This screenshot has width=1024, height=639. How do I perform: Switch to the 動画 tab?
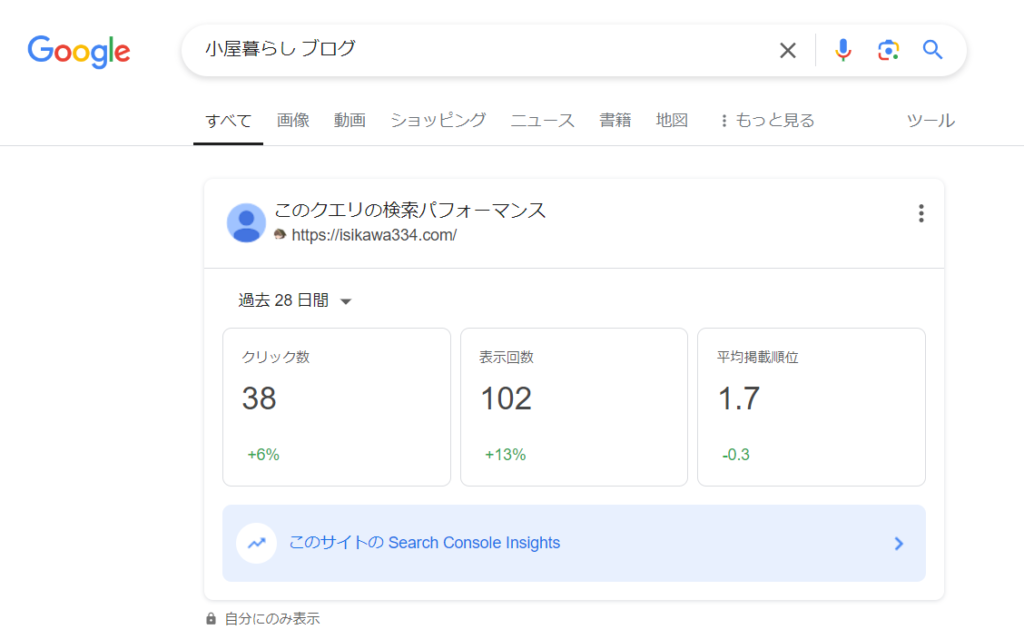point(349,120)
